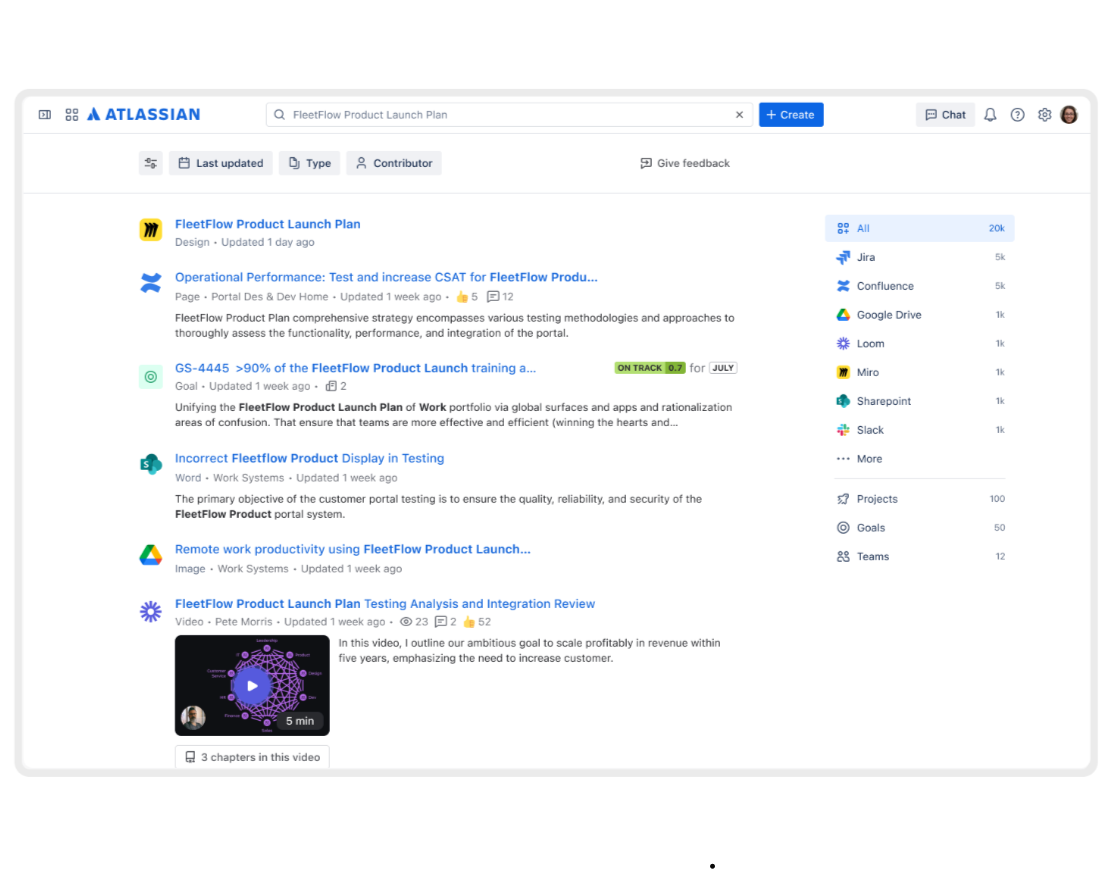Open Type filter dropdown
This screenshot has width=1113, height=895.
pos(309,163)
